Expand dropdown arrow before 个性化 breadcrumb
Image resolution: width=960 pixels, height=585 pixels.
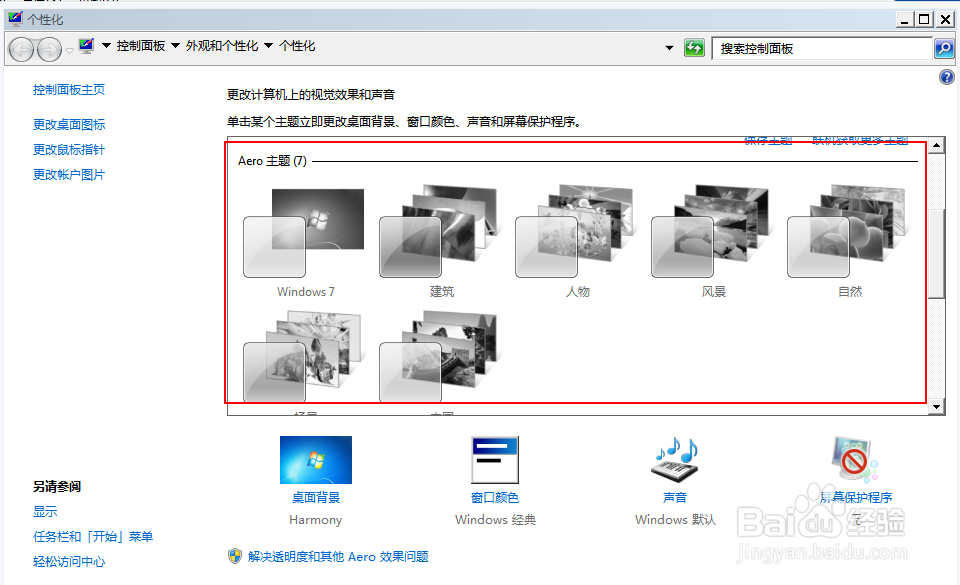[x=268, y=46]
